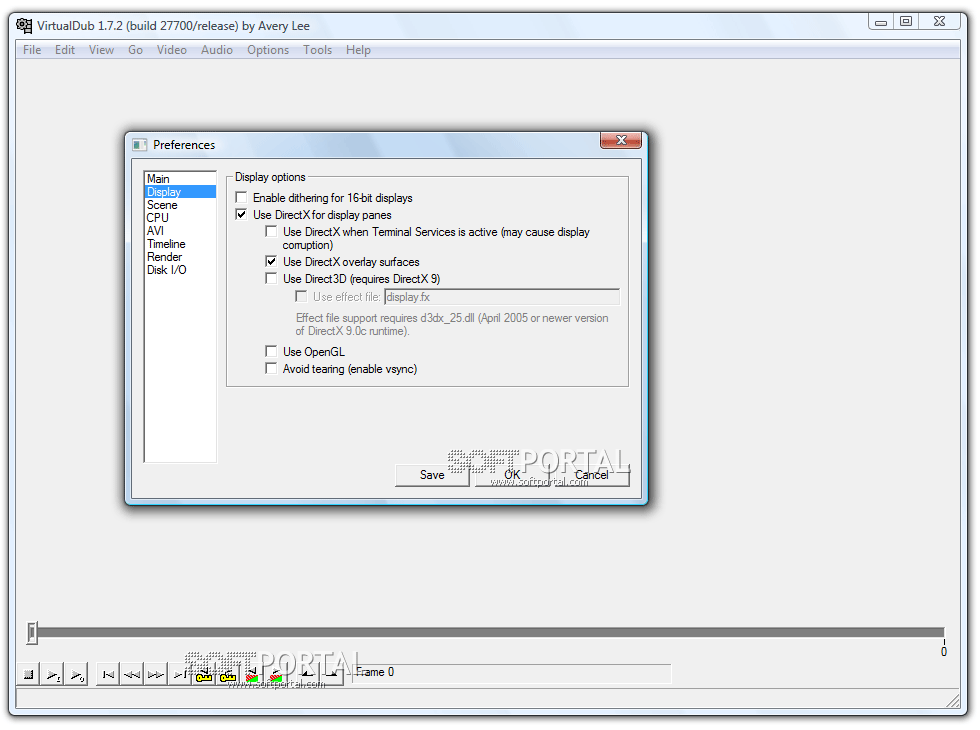Open the Video menu
This screenshot has width=980, height=730.
[x=172, y=50]
